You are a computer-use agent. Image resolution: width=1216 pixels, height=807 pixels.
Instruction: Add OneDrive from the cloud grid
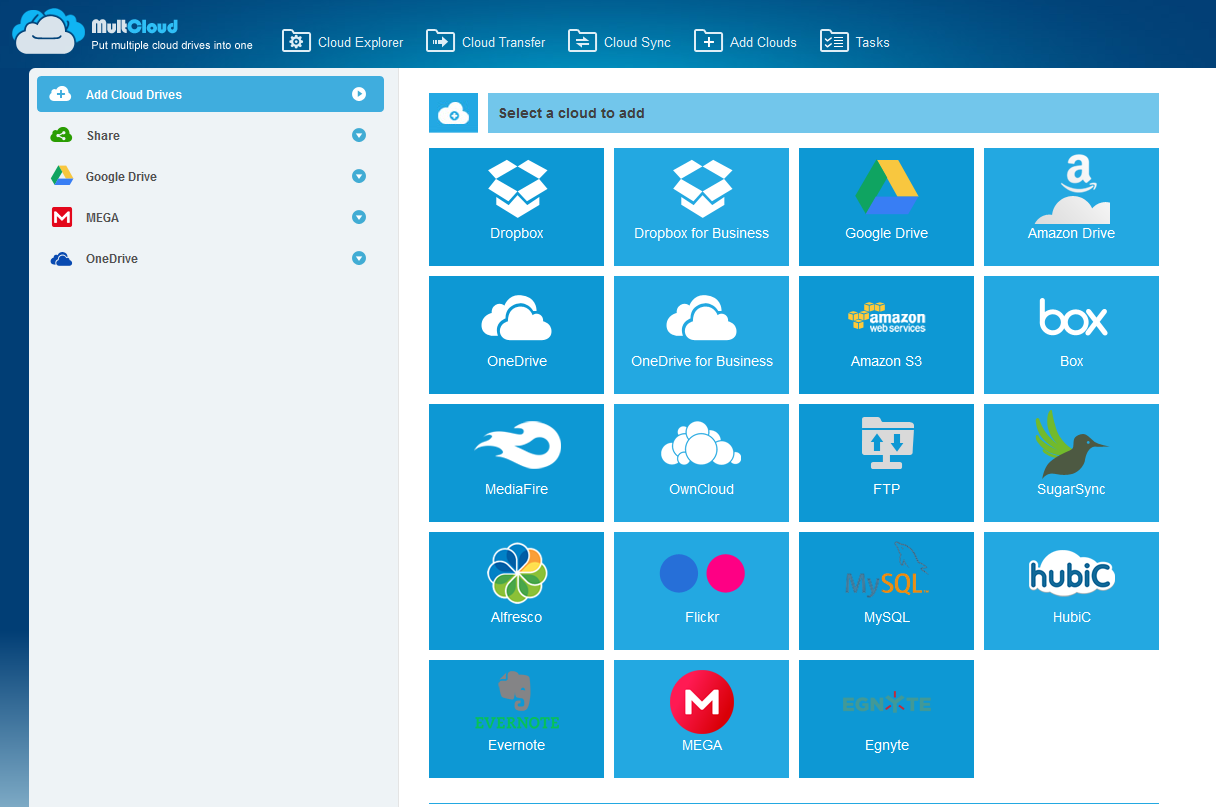[516, 335]
